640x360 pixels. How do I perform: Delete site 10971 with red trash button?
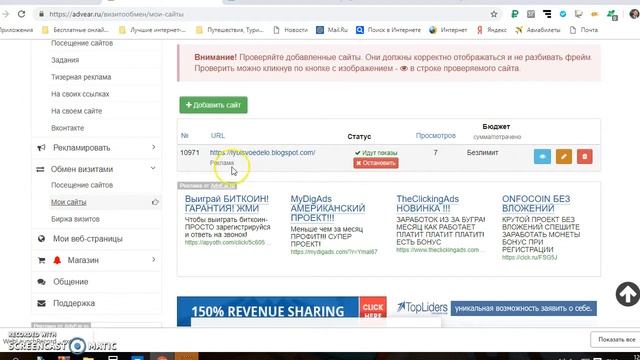click(x=584, y=156)
